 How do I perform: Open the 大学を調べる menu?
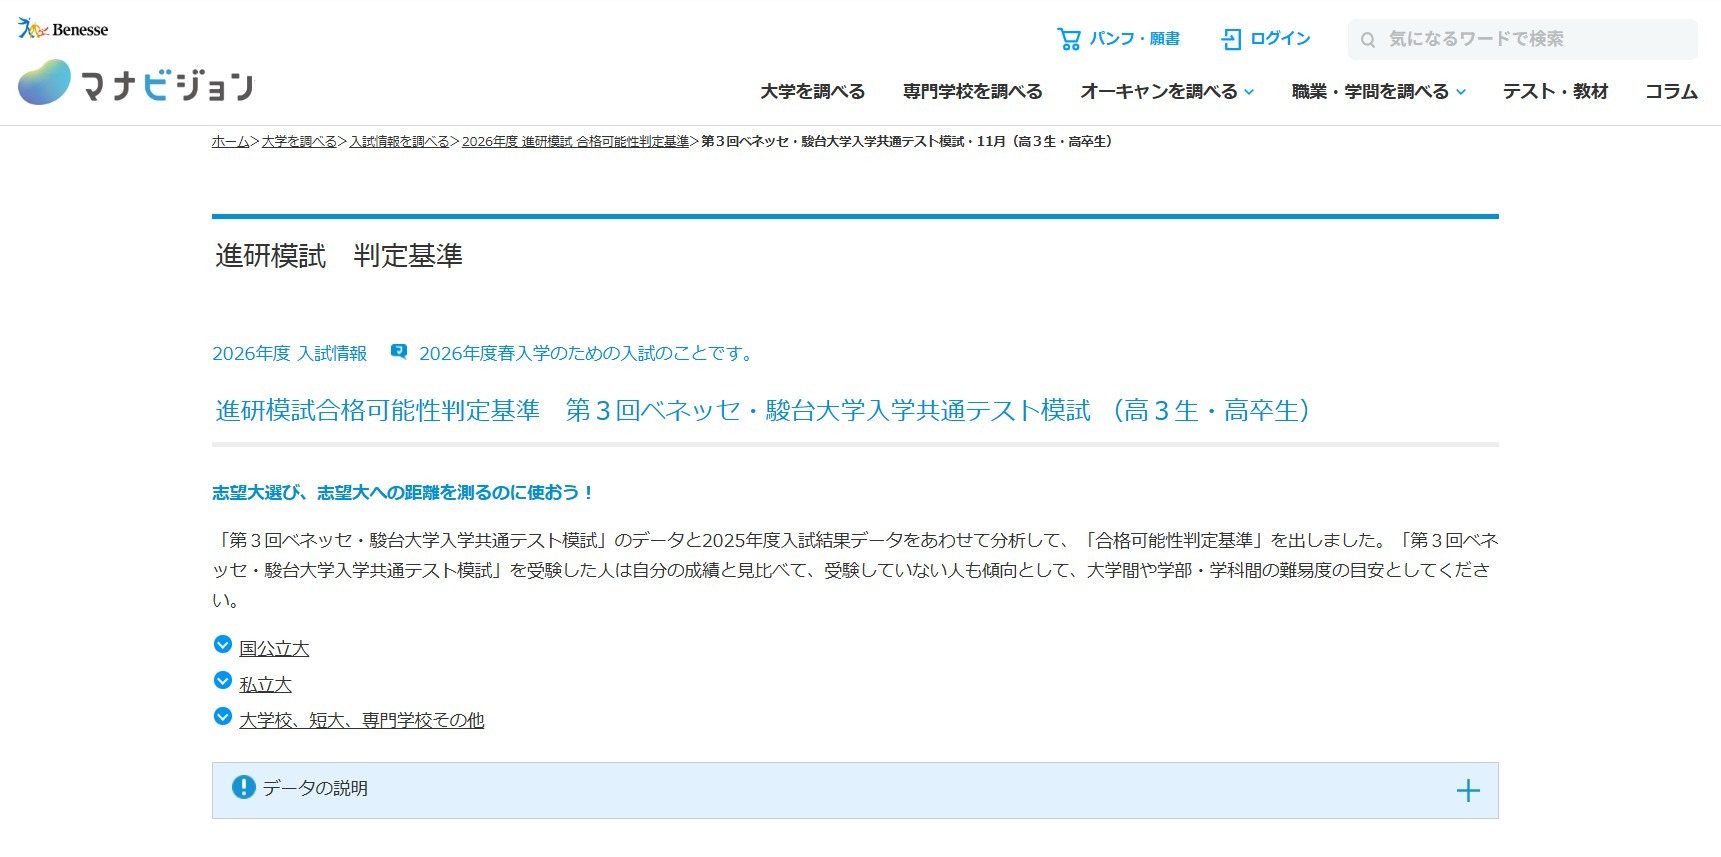tap(812, 91)
